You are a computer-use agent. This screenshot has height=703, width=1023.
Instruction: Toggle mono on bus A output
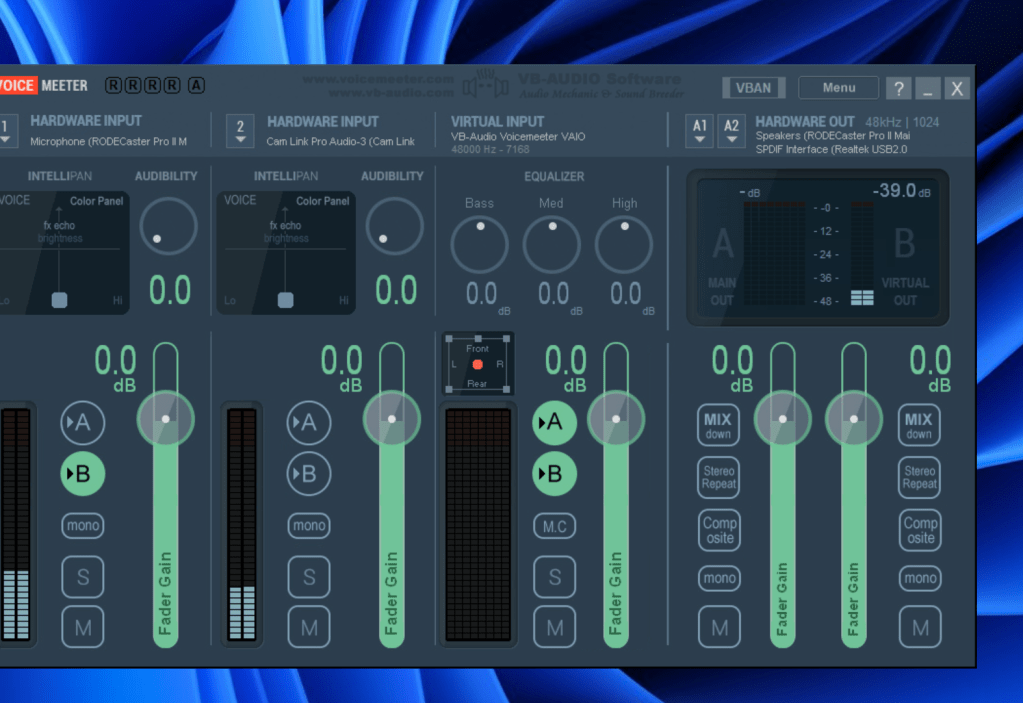click(x=719, y=578)
